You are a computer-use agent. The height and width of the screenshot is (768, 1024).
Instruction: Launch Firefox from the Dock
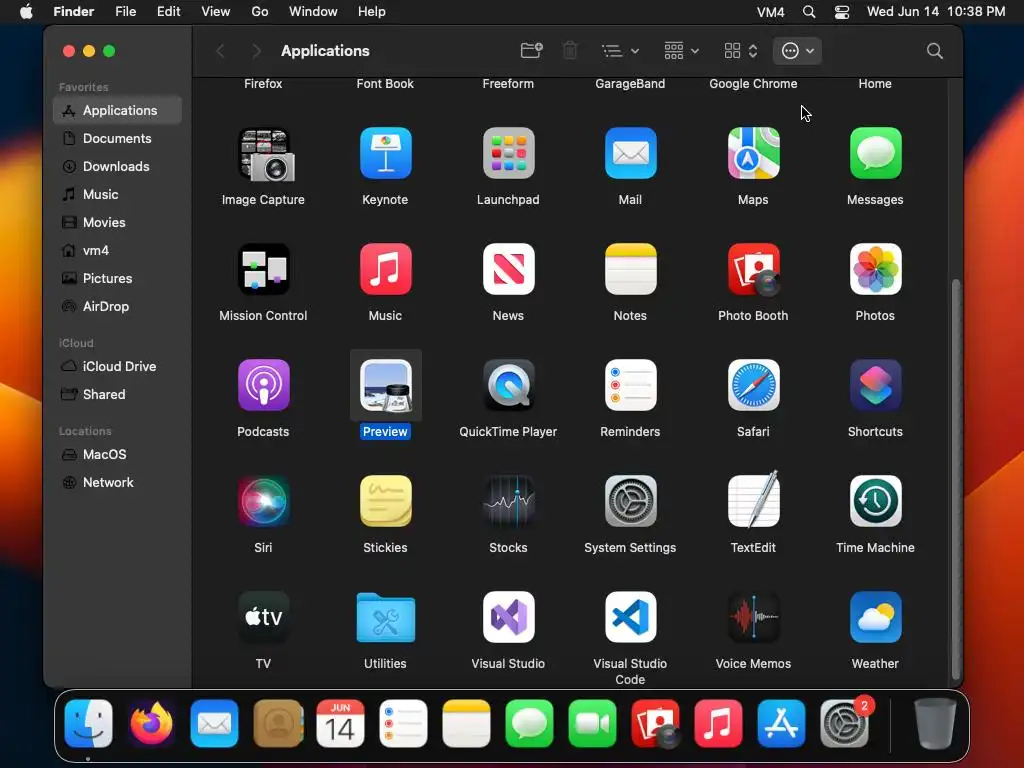(x=152, y=724)
